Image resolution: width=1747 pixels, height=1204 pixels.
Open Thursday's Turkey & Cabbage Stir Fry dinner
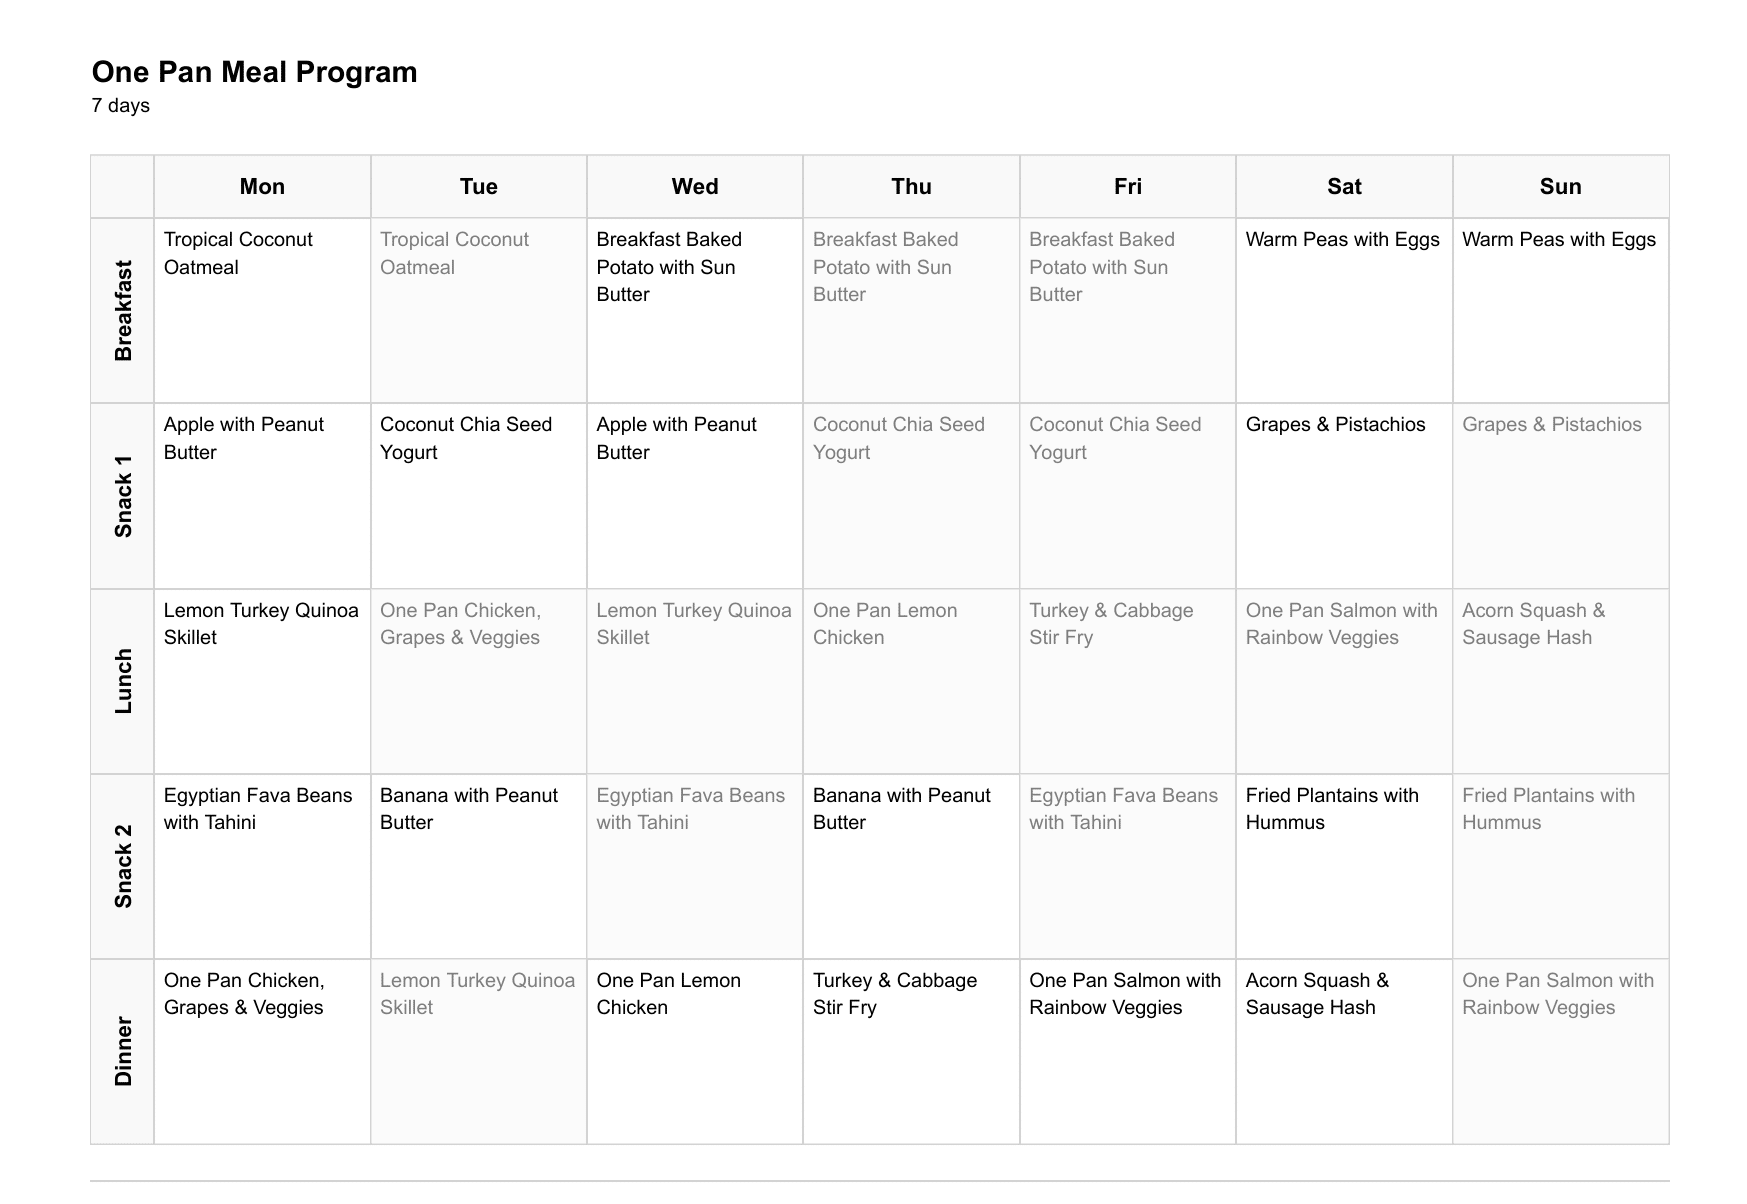pyautogui.click(x=894, y=994)
